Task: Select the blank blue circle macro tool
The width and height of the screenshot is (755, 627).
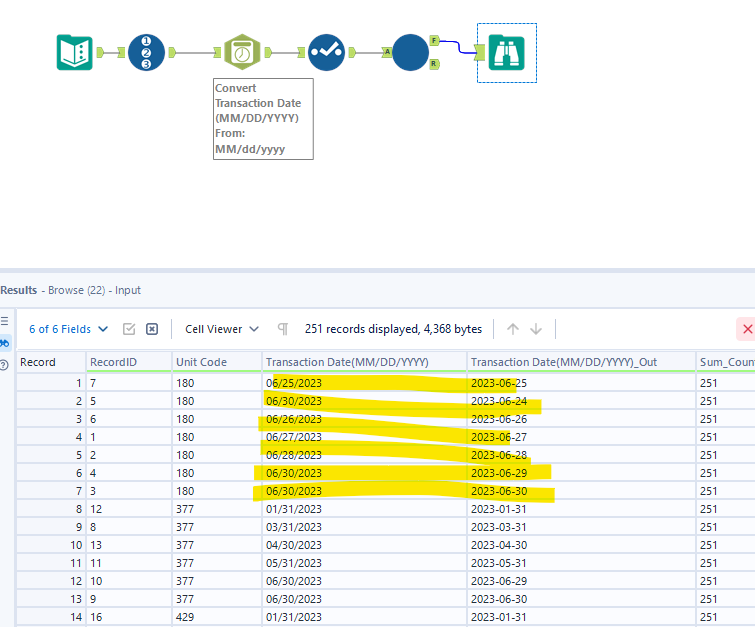Action: pos(410,52)
